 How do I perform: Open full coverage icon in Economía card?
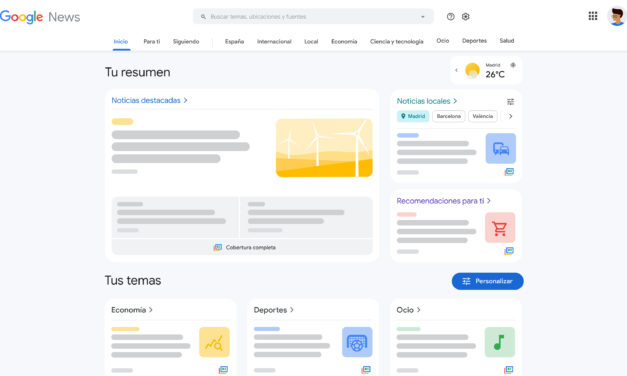point(223,370)
